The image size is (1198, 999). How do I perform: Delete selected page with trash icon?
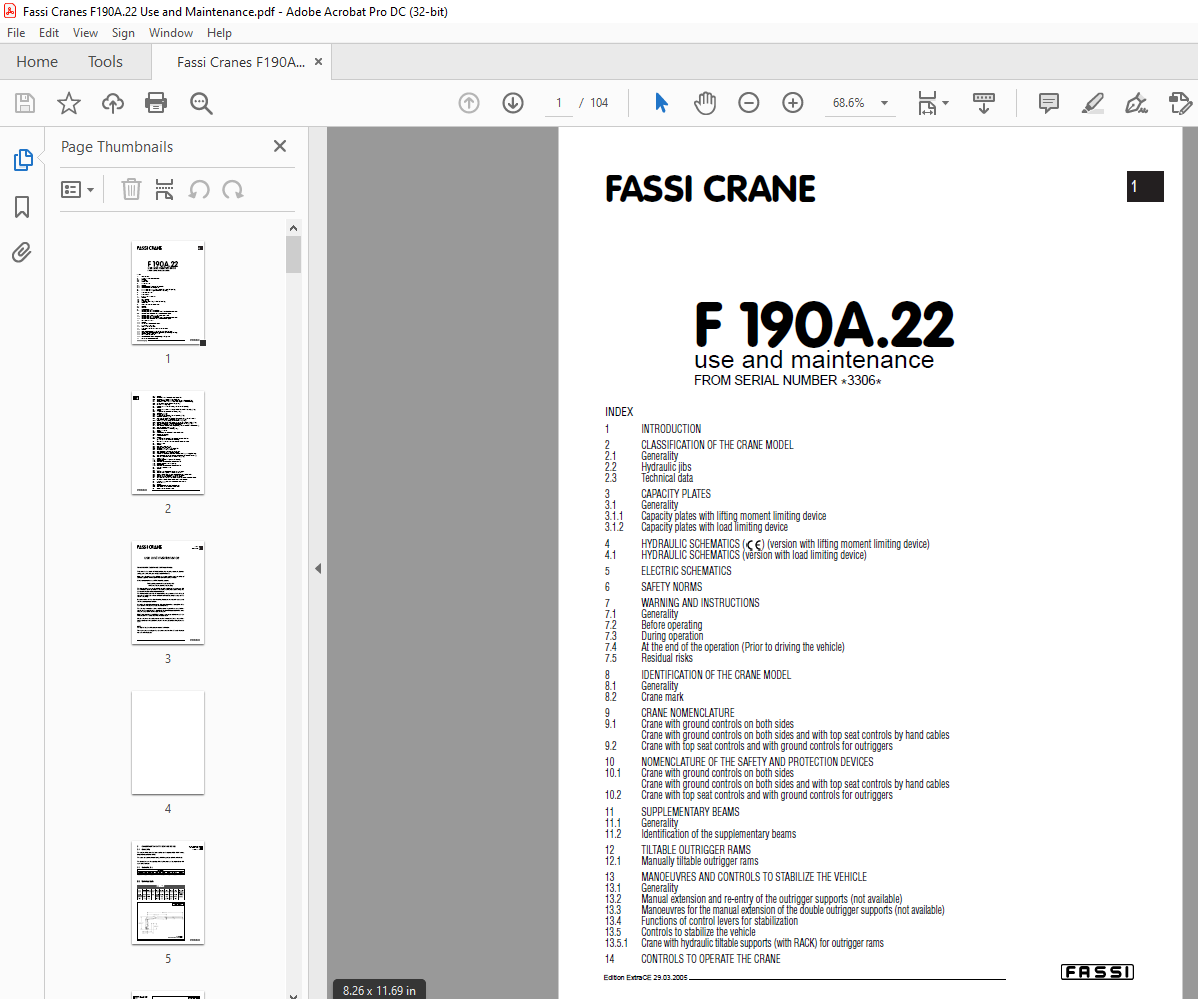tap(131, 189)
